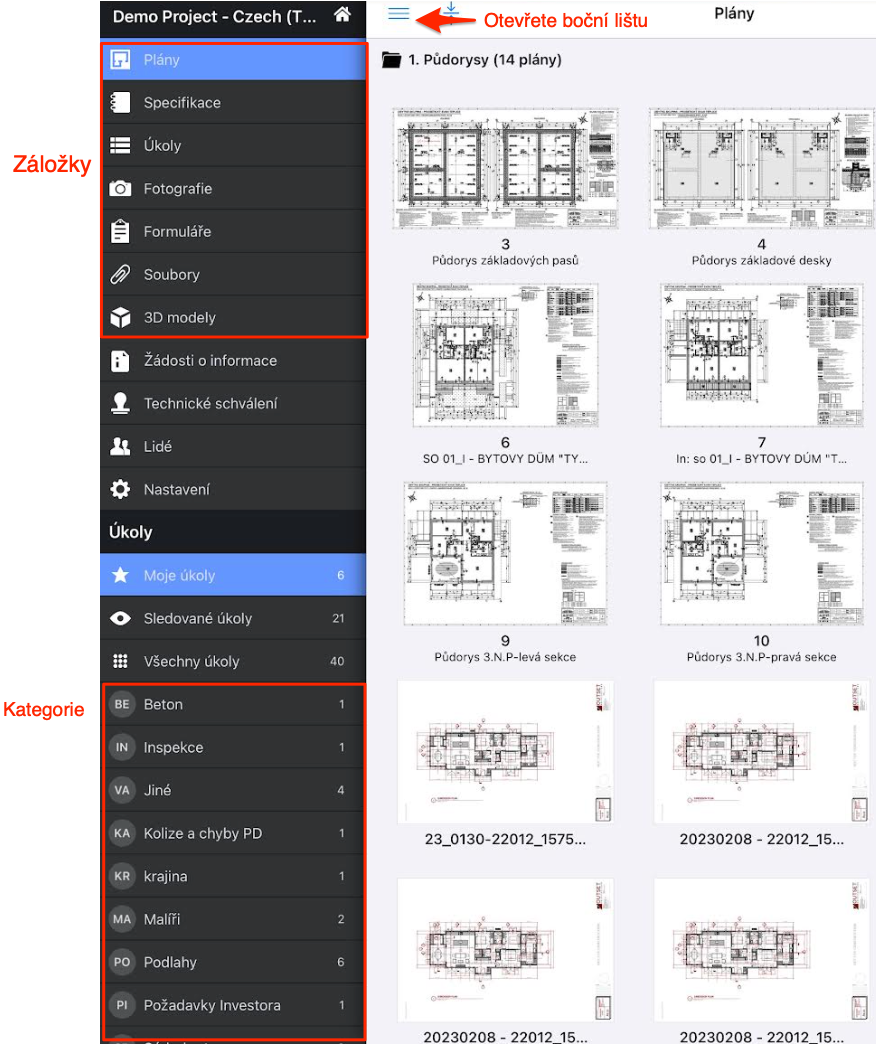876x1044 pixels.
Task: Open Všechny úkoly list
Action: tap(233, 661)
